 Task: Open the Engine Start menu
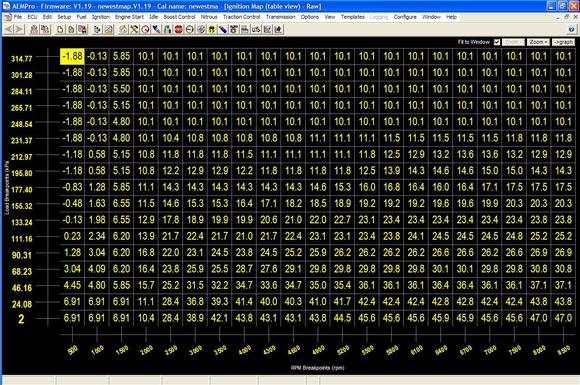click(129, 17)
